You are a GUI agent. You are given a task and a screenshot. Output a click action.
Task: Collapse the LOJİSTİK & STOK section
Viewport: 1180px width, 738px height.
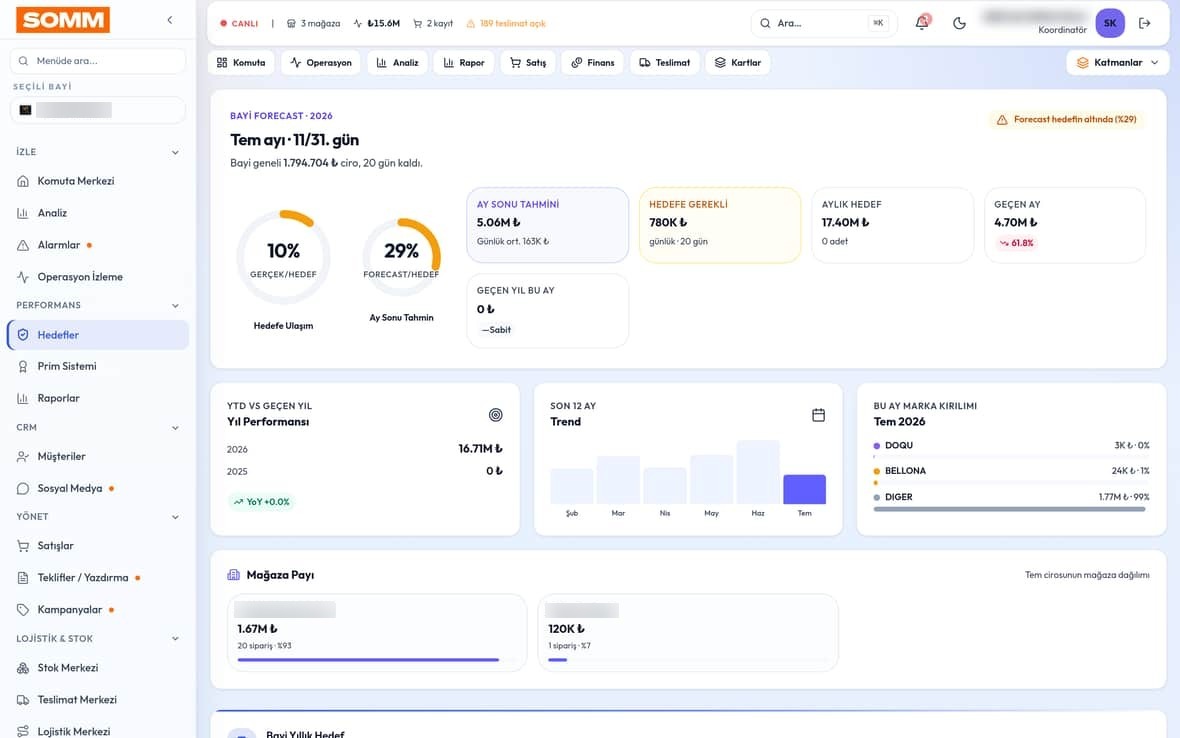[175, 639]
